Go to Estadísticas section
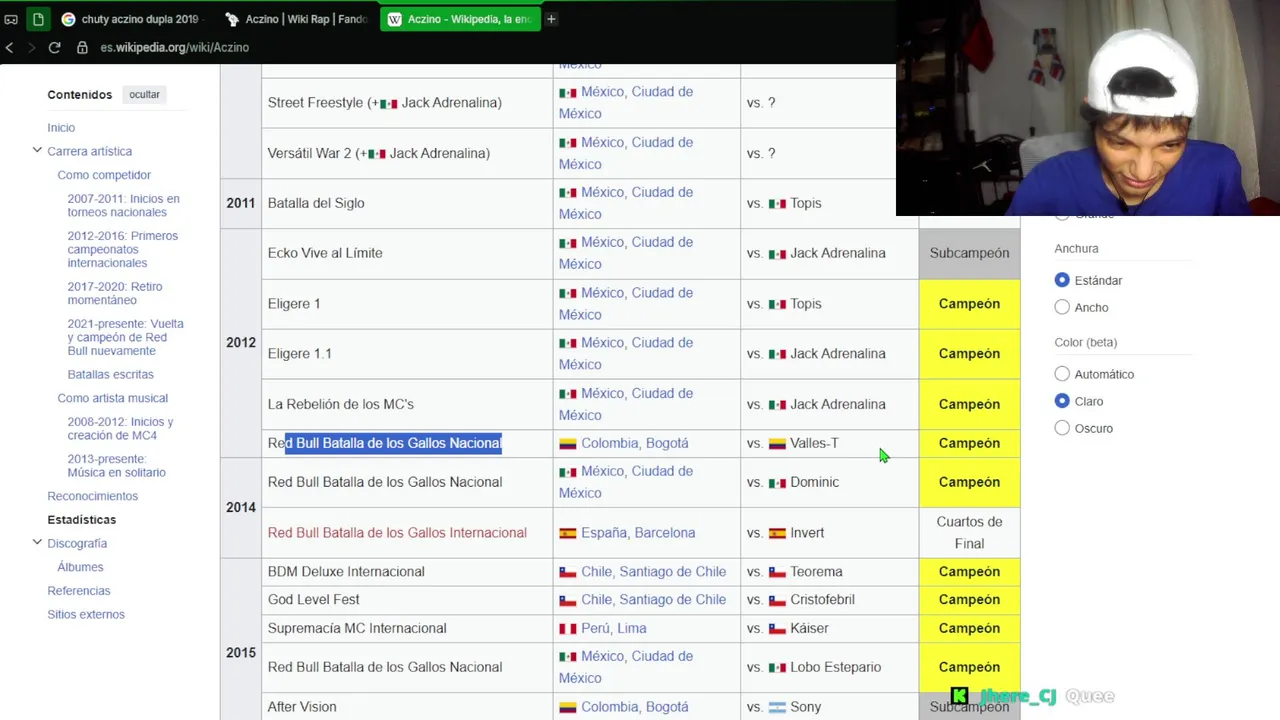The image size is (1280, 720). click(x=81, y=520)
